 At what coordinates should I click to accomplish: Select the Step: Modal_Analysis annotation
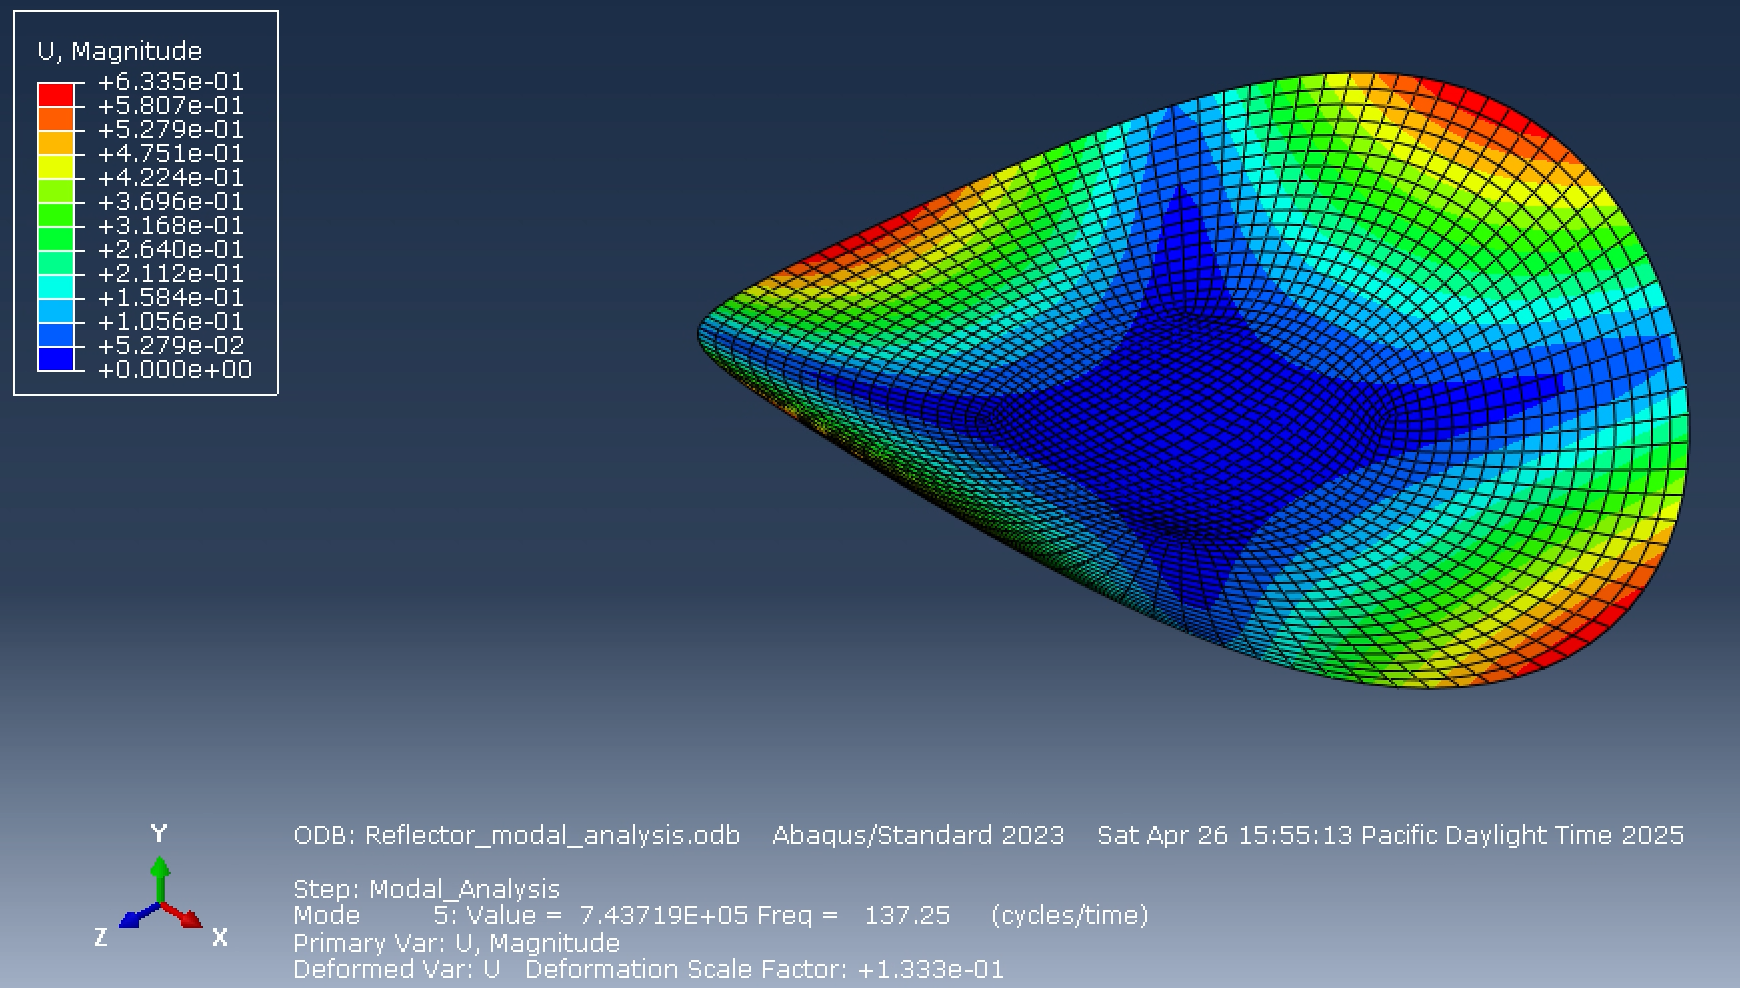coord(425,887)
